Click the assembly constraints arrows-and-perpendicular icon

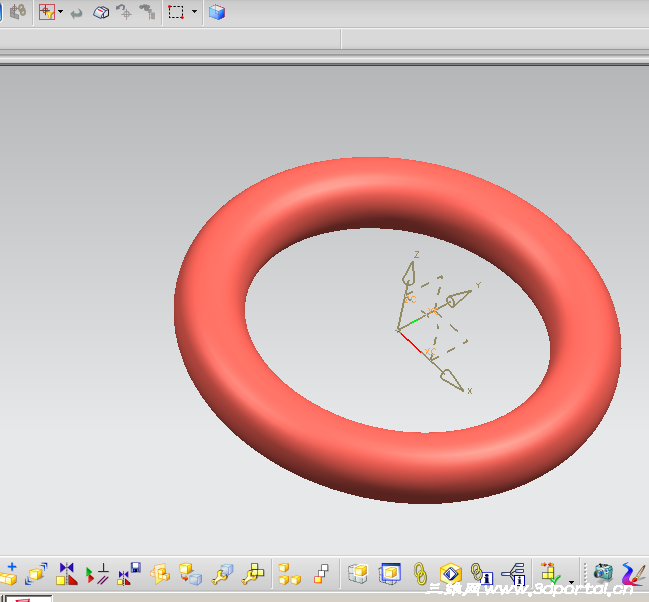98,574
